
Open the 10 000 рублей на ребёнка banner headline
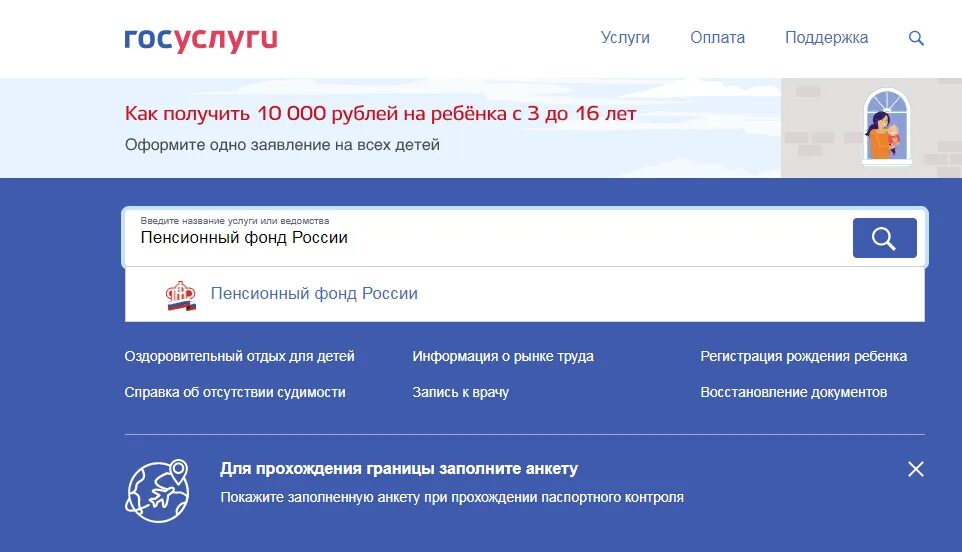point(380,113)
